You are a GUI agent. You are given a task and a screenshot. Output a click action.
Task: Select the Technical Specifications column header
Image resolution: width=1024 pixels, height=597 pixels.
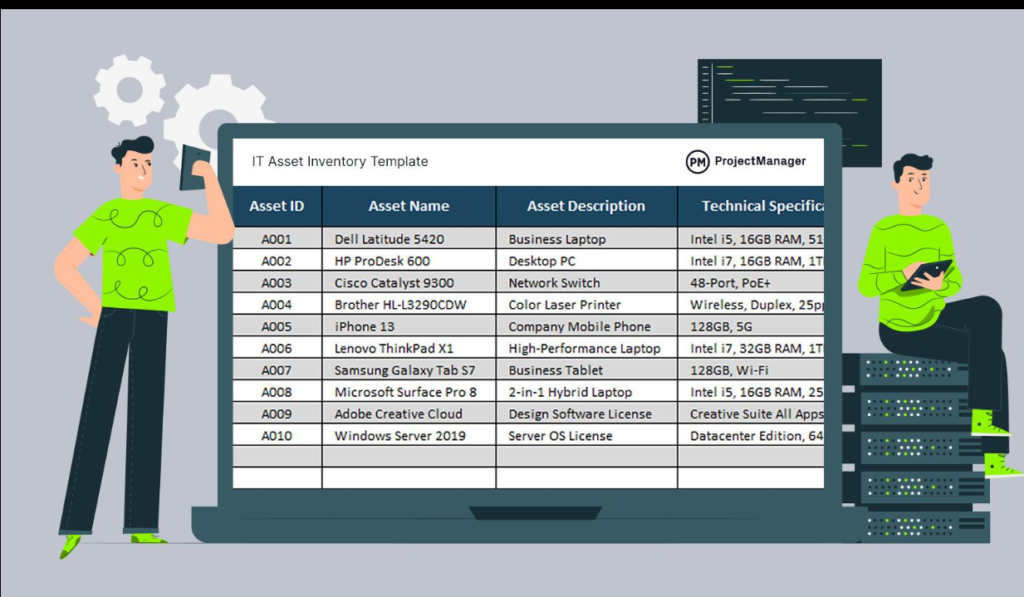pos(760,206)
